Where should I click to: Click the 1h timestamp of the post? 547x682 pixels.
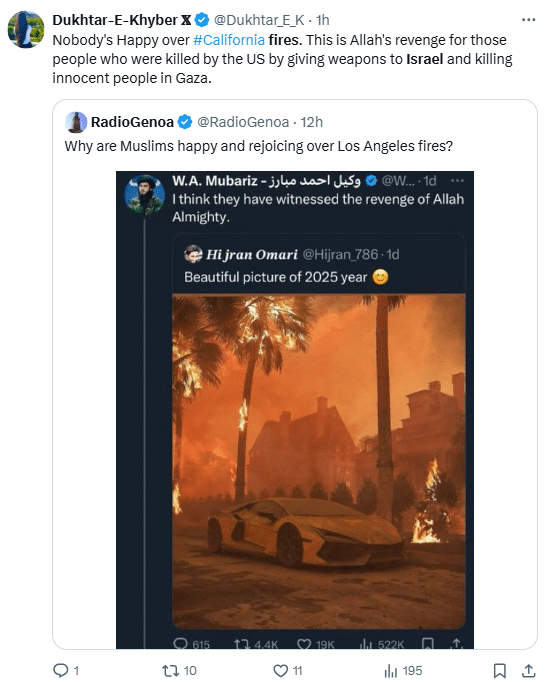(323, 20)
